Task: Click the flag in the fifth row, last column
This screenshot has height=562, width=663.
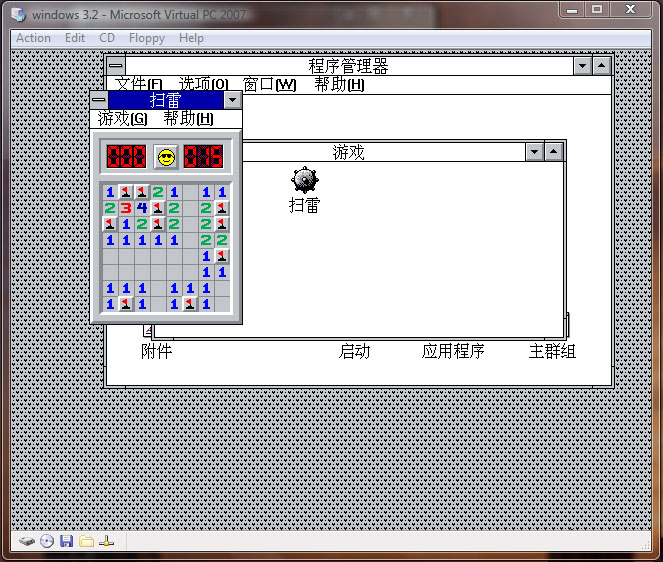Action: click(222, 256)
